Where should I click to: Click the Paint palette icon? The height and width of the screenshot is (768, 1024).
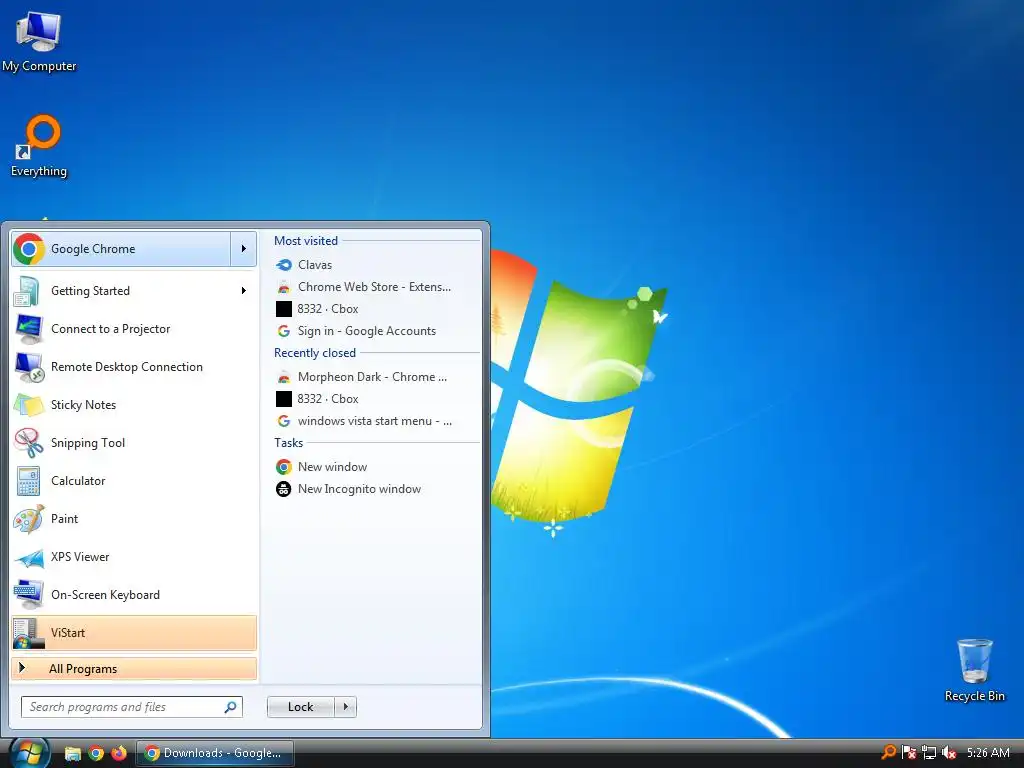coord(29,519)
